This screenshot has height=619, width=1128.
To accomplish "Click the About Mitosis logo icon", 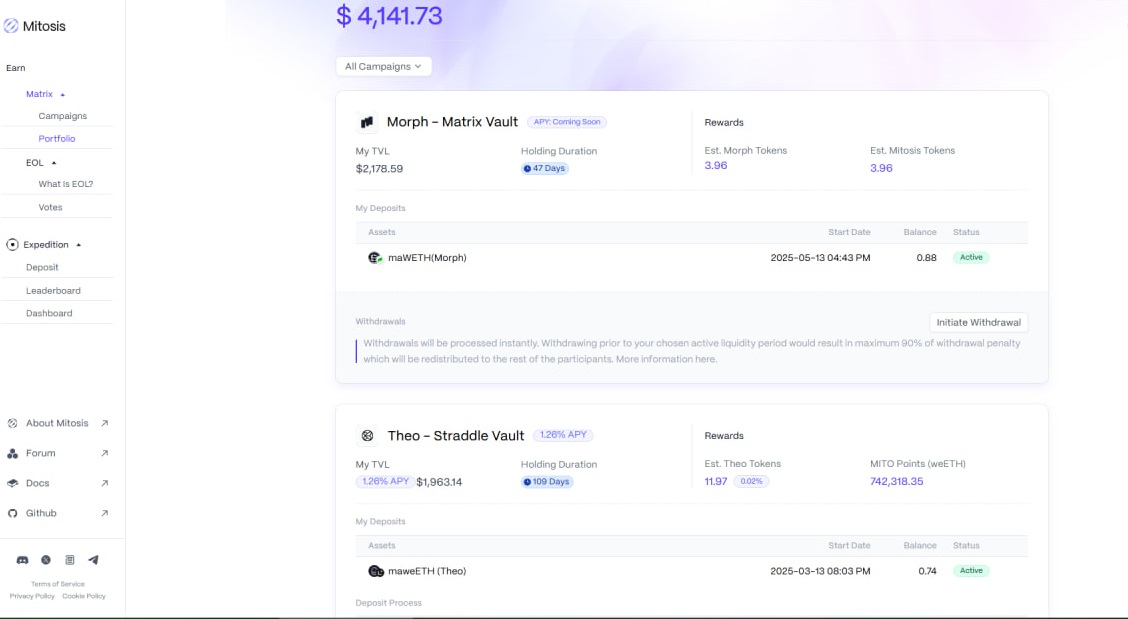I will 12,423.
